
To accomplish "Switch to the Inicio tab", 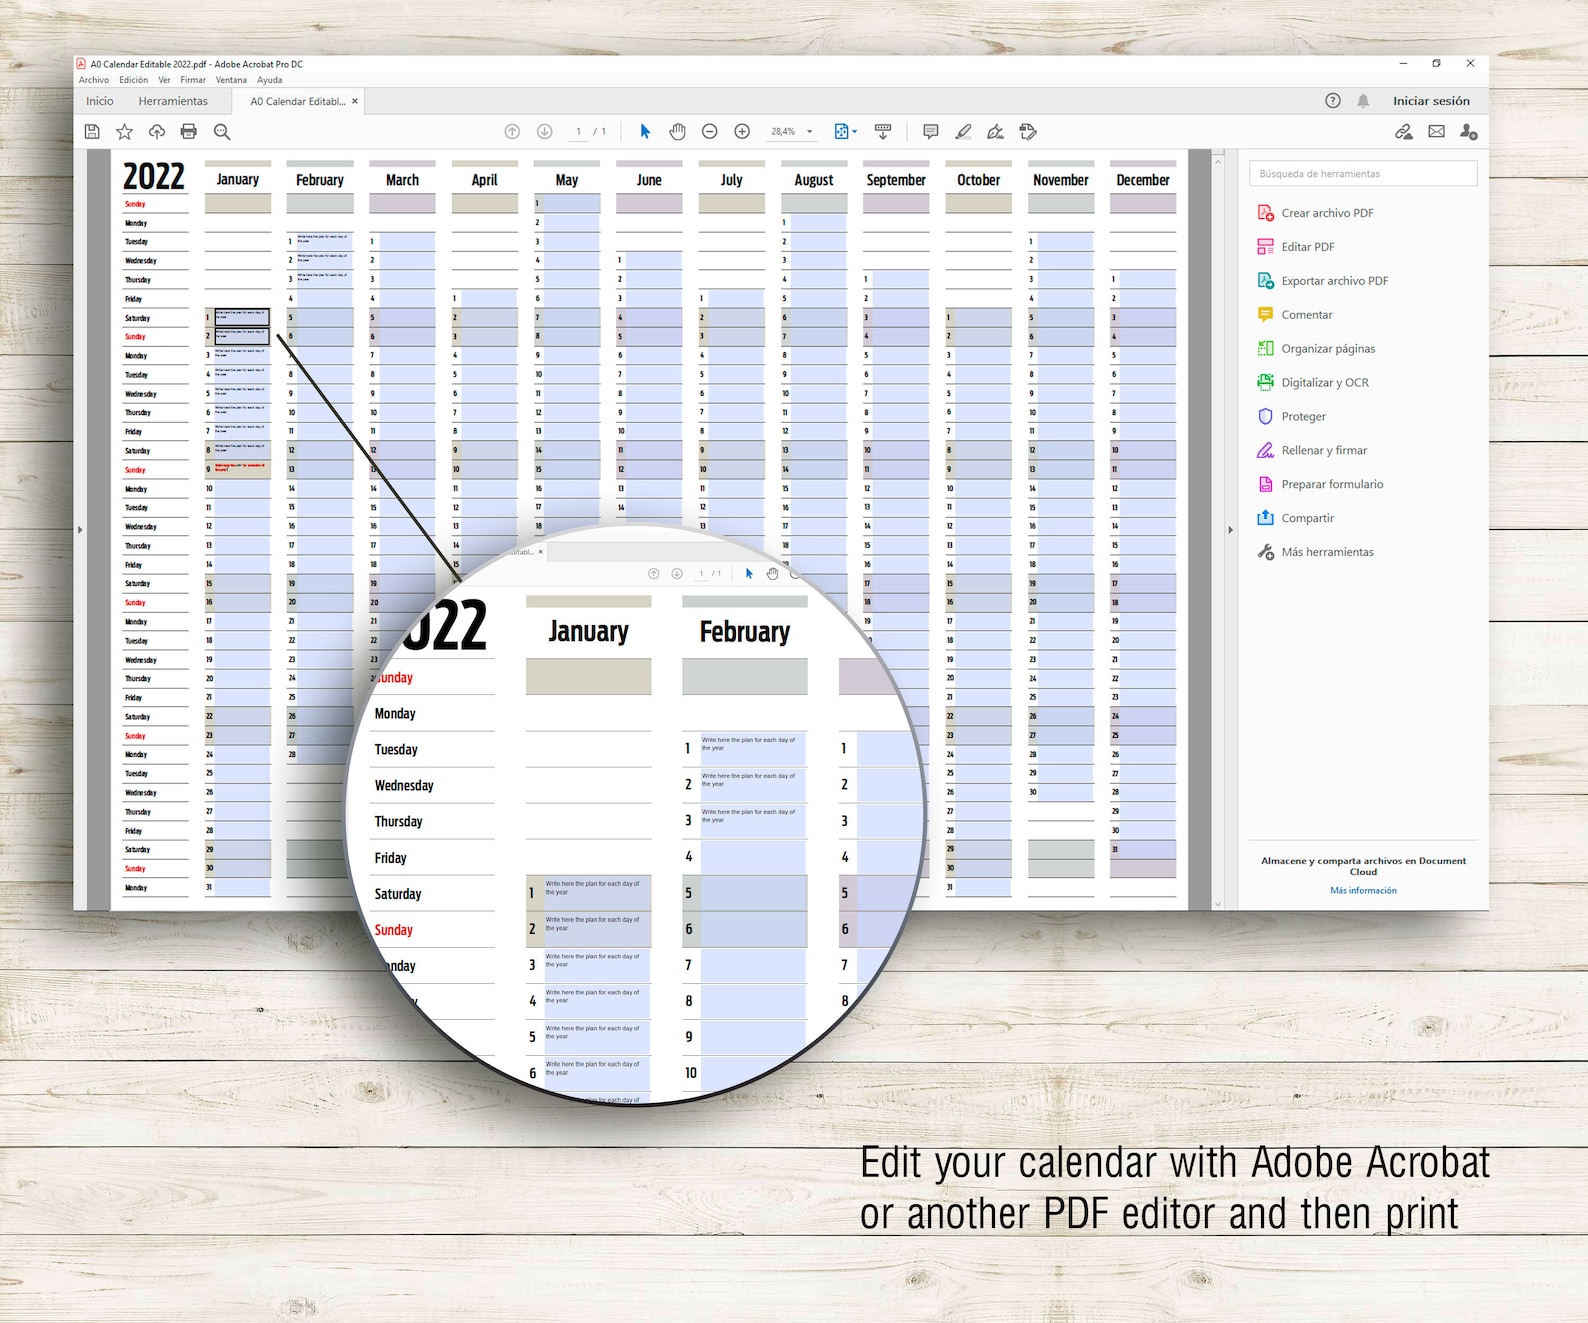I will pyautogui.click(x=100, y=101).
